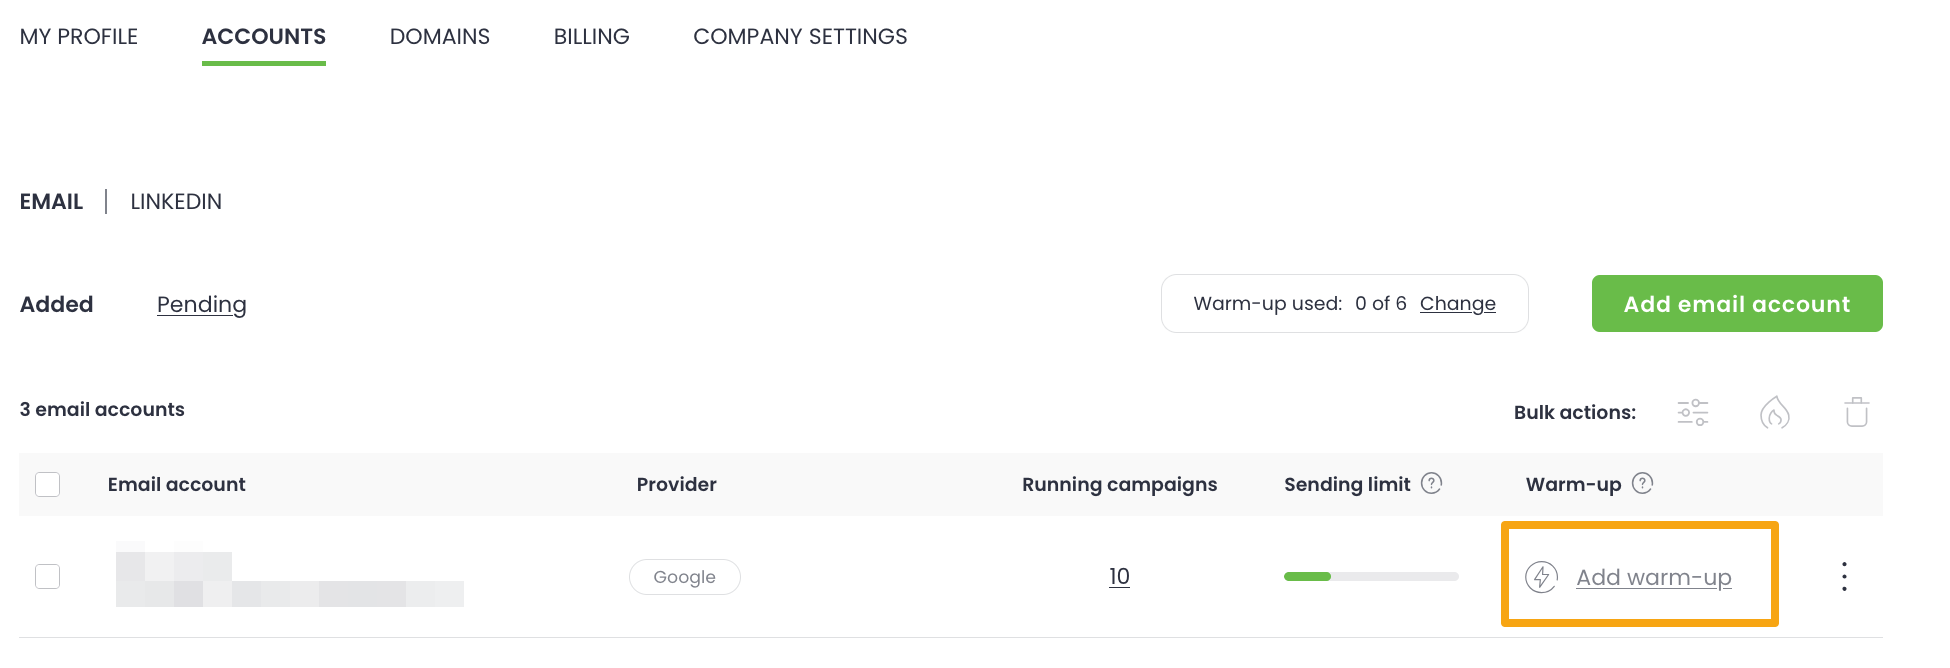Open the Company Settings tab
The height and width of the screenshot is (668, 1950).
(800, 37)
